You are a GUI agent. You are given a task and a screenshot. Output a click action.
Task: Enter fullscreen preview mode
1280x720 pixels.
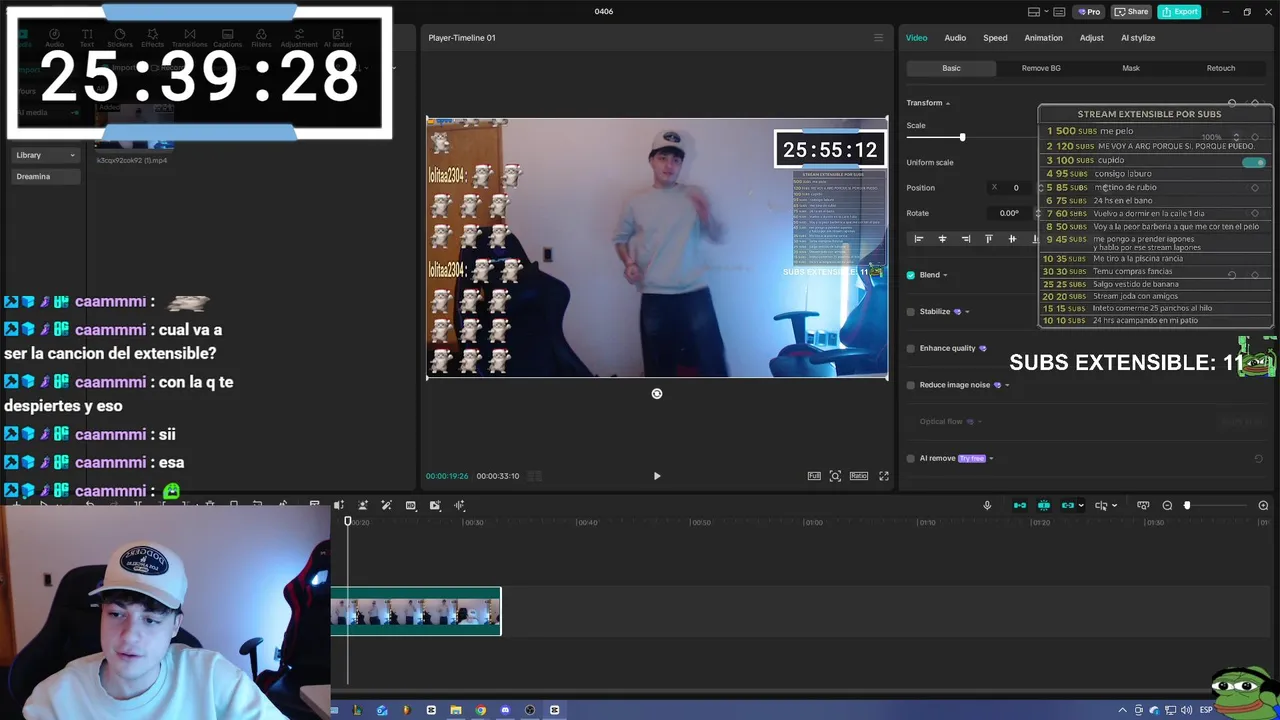click(884, 476)
